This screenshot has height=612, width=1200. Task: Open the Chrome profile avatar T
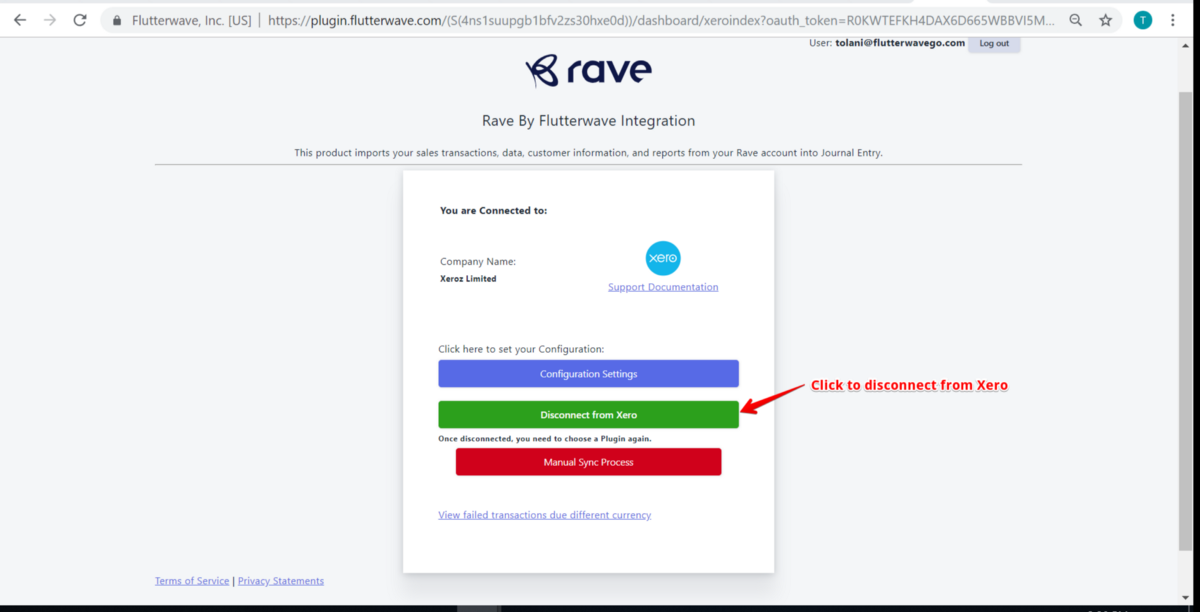1142,20
